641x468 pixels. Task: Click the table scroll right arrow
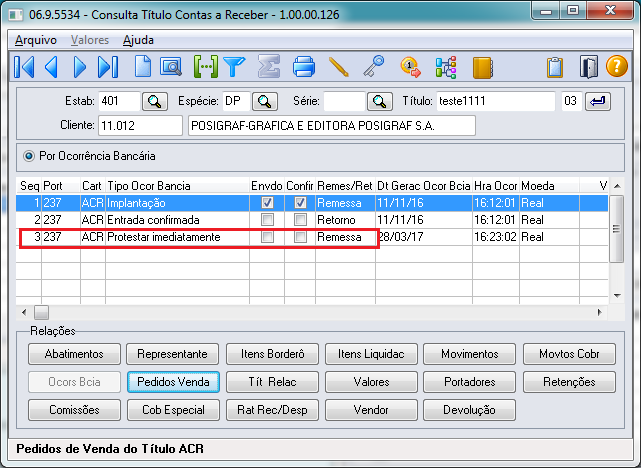click(600, 313)
